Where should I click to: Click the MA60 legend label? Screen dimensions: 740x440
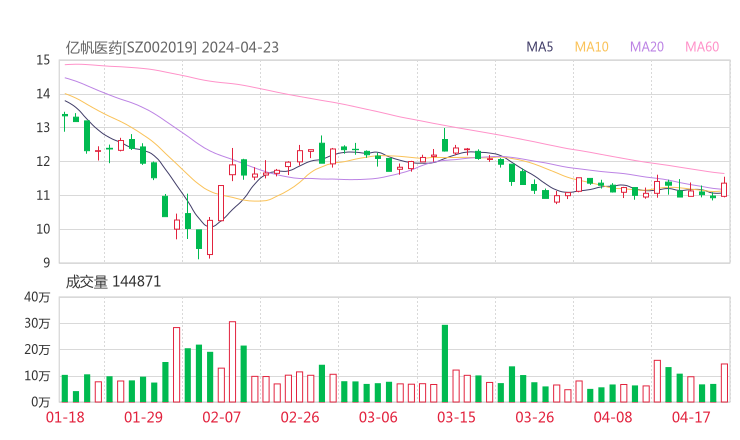coord(702,47)
